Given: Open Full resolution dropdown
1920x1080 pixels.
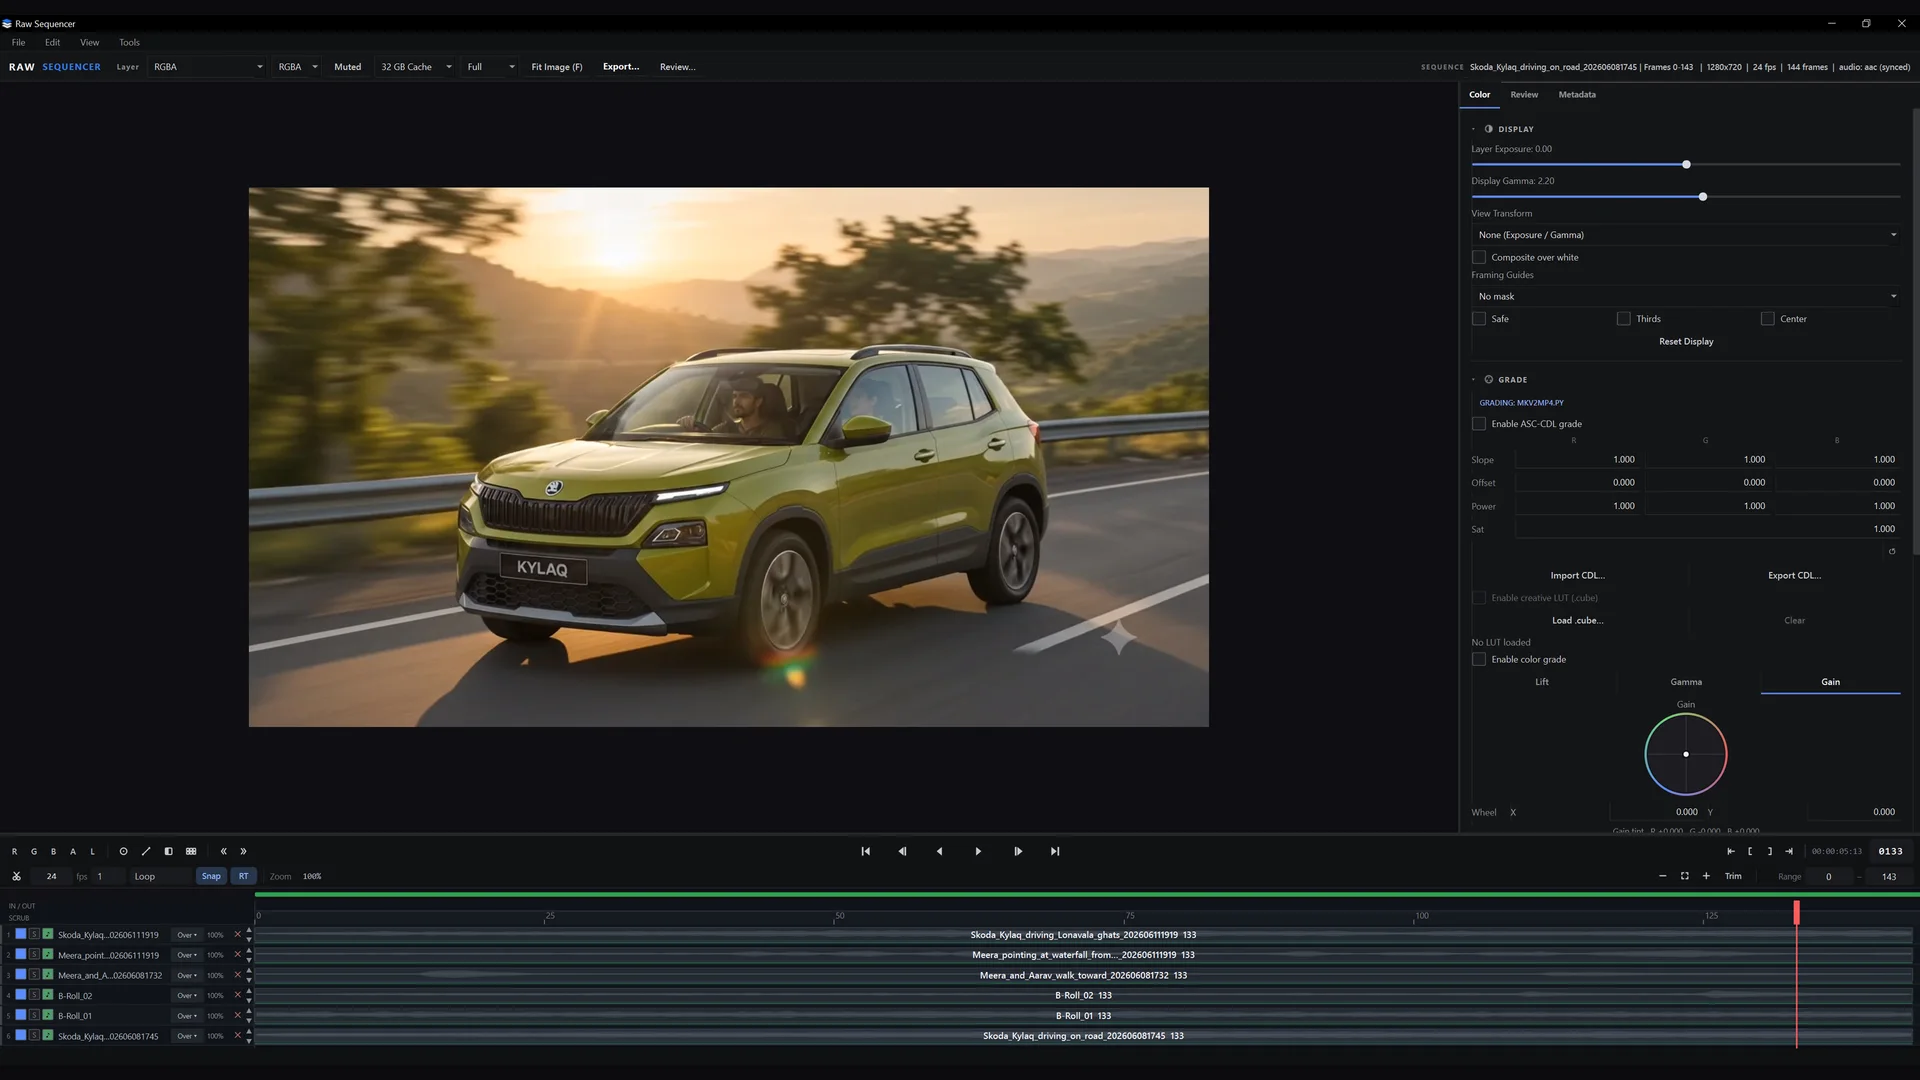Looking at the screenshot, I should (490, 67).
